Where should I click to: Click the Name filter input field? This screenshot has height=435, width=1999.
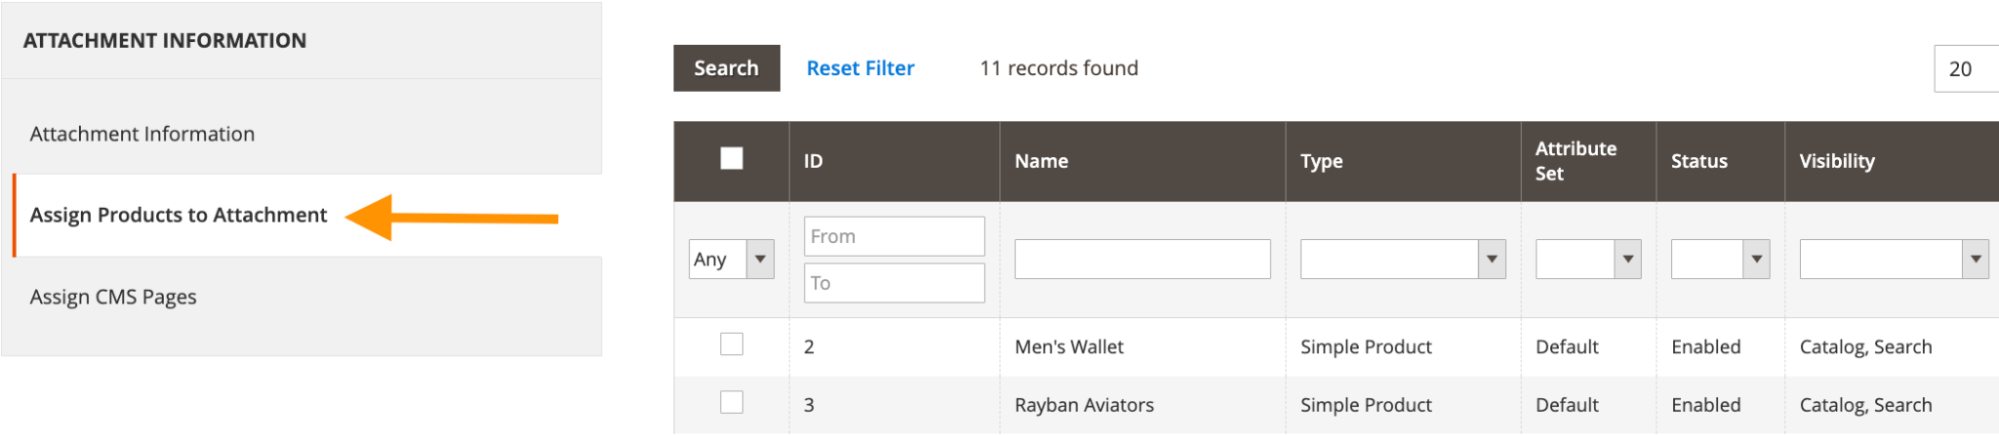point(1142,259)
